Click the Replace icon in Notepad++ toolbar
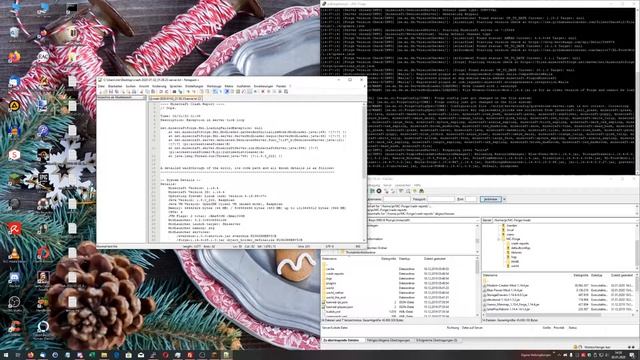The width and height of the screenshot is (640, 360). (181, 91)
